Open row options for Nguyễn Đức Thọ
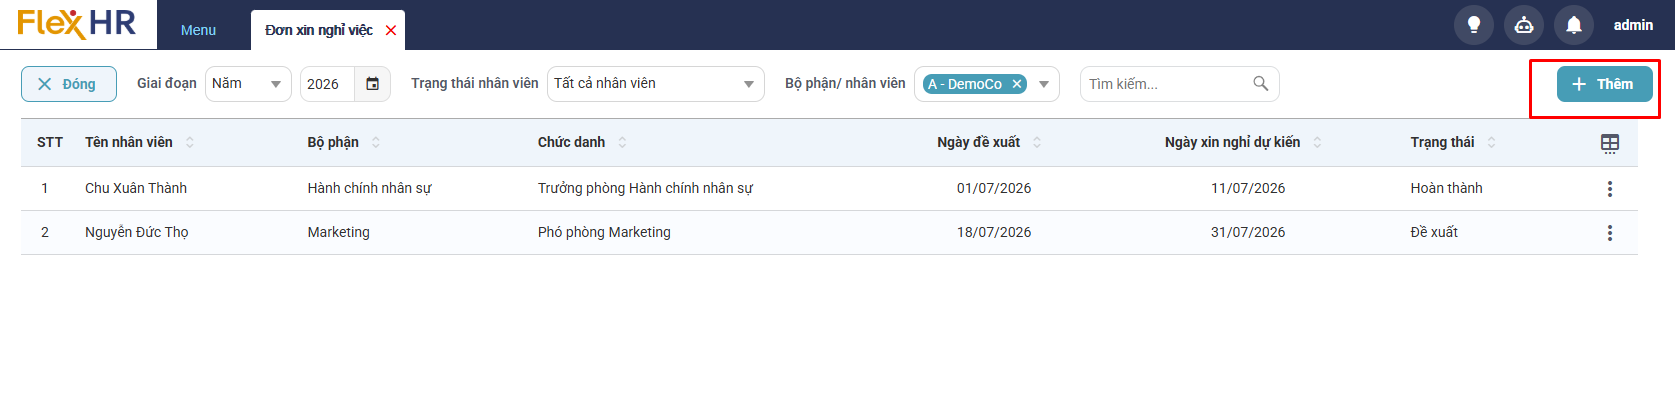 point(1610,233)
